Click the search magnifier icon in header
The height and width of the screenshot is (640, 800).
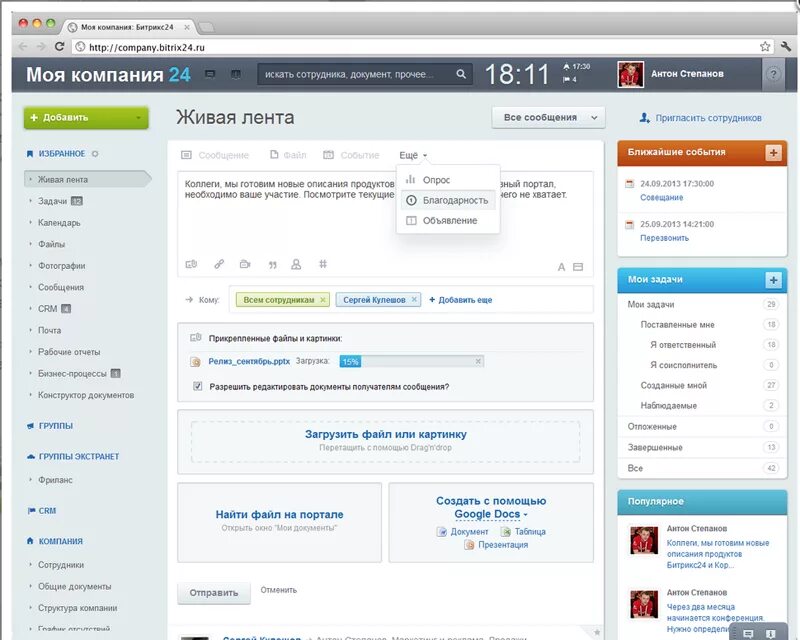point(461,74)
